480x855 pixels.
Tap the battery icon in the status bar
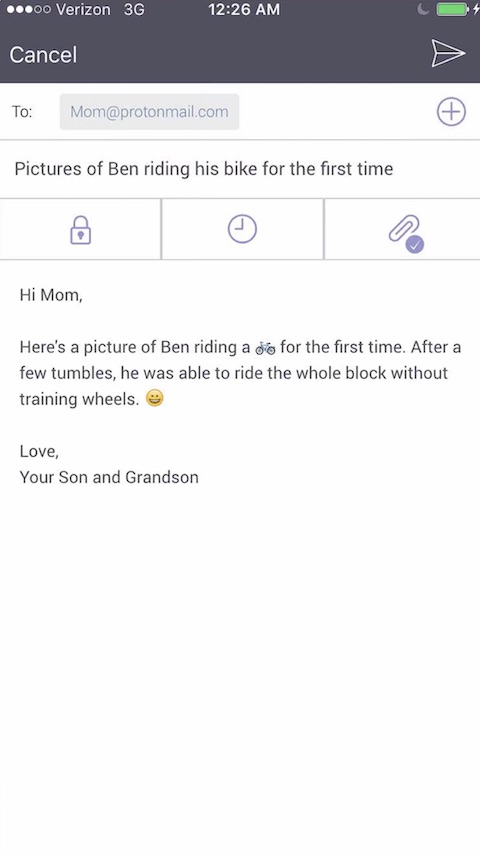coord(453,9)
